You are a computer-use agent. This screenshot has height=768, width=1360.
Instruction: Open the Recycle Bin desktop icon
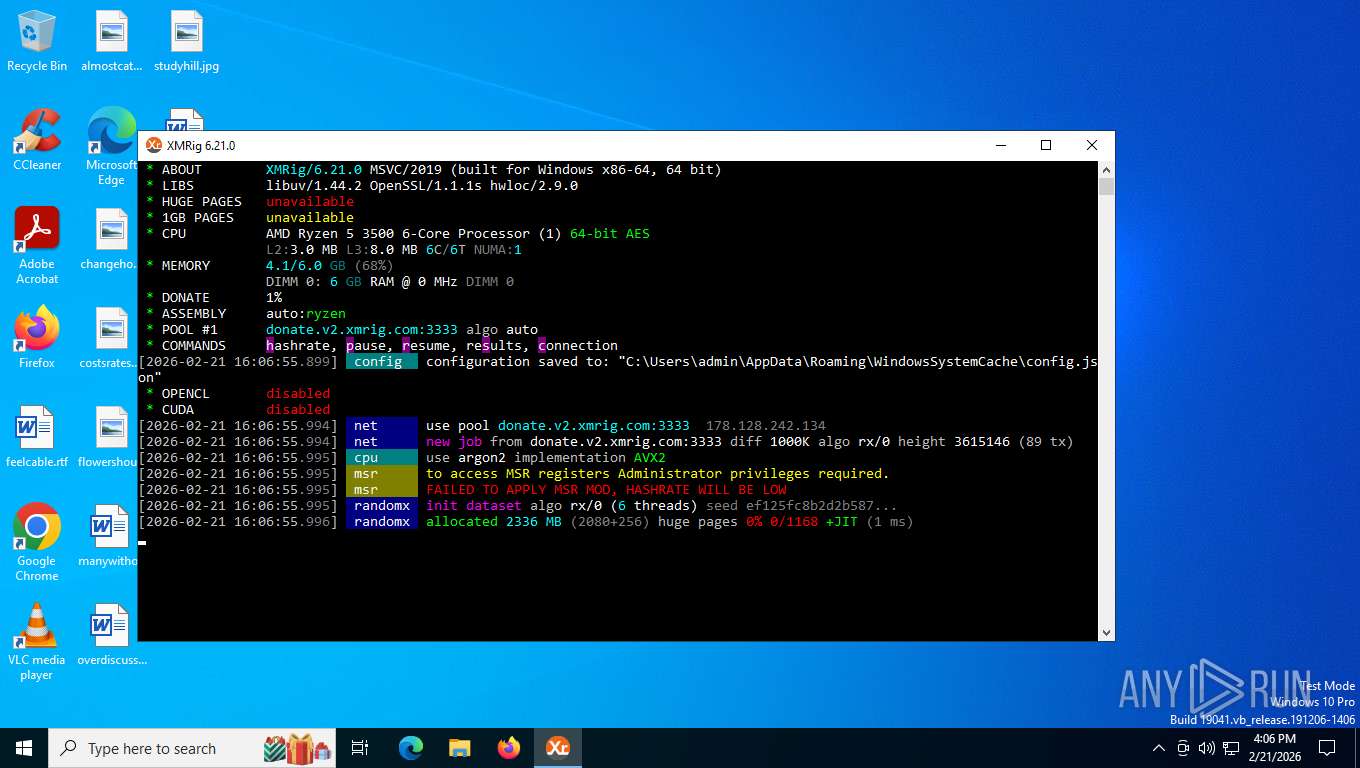37,41
